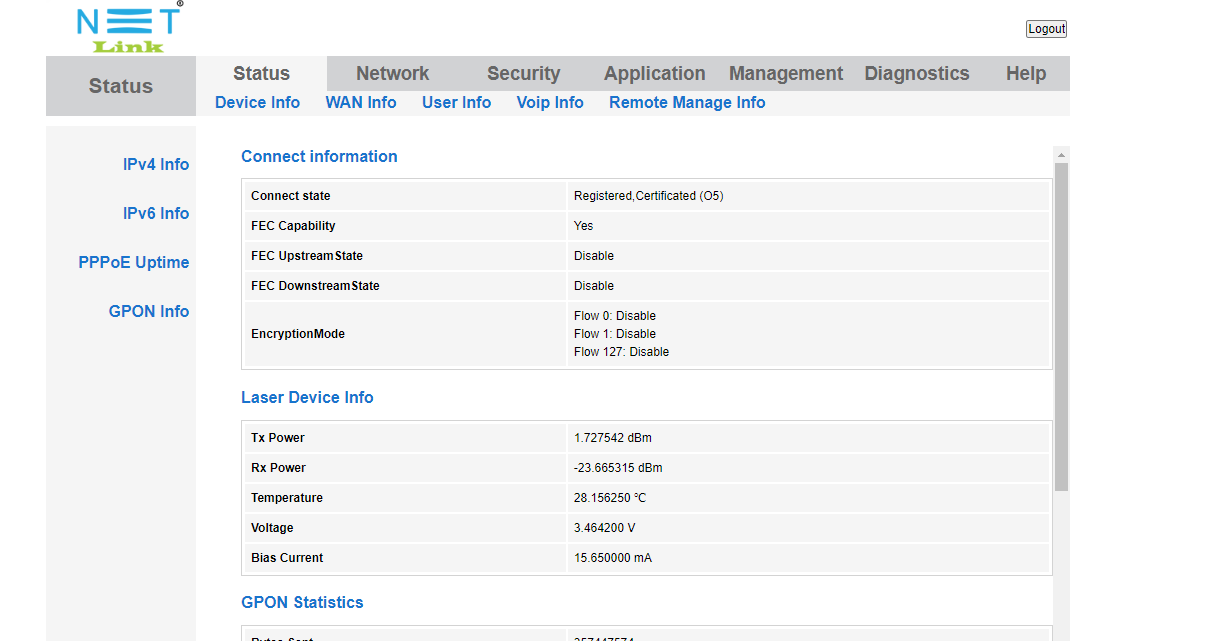1216x641 pixels.
Task: Select the Status tab in top navigation
Action: click(x=261, y=73)
